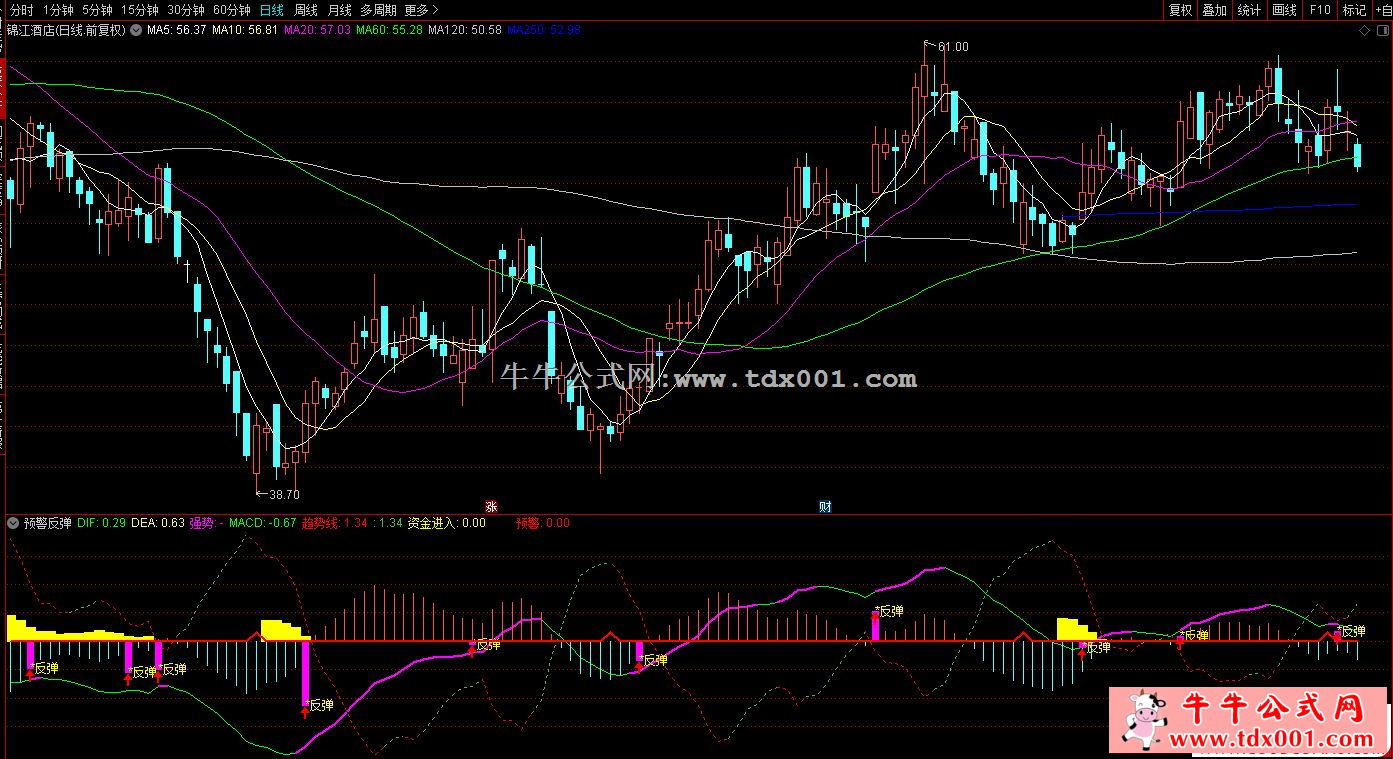Select the 1分钟 period tab
Screen dimensions: 1393x759
[58, 10]
